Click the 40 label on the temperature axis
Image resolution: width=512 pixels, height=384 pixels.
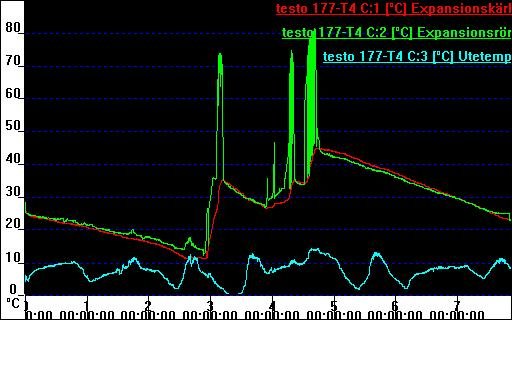click(13, 159)
